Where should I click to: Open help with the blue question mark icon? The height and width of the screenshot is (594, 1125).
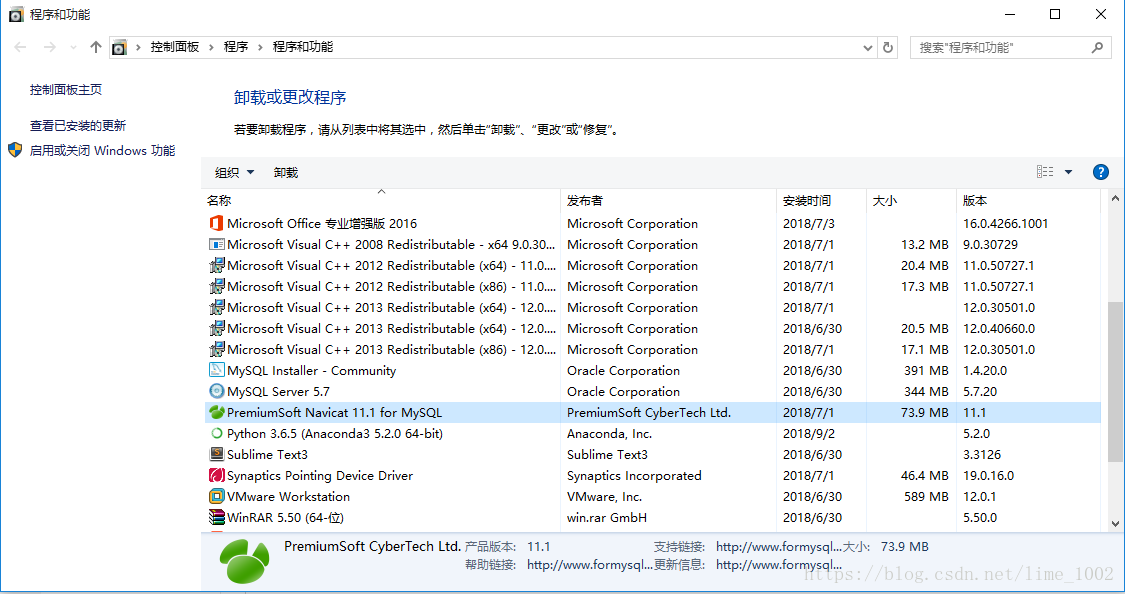tap(1101, 172)
